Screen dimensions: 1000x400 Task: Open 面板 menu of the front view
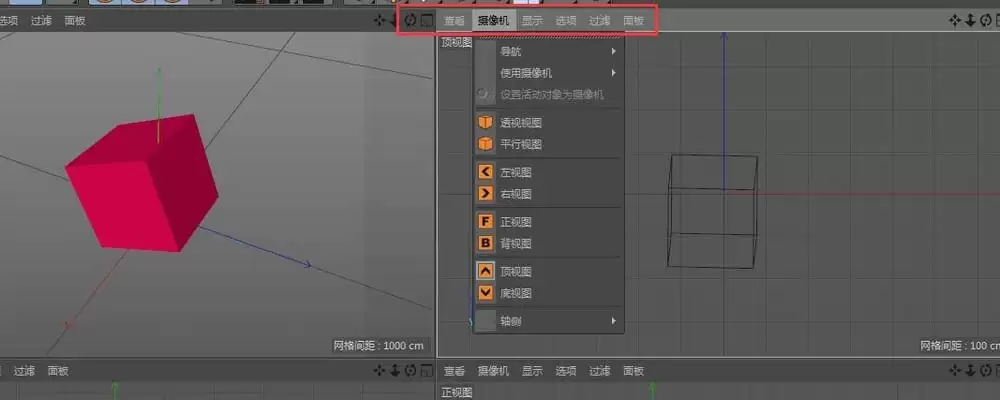633,371
